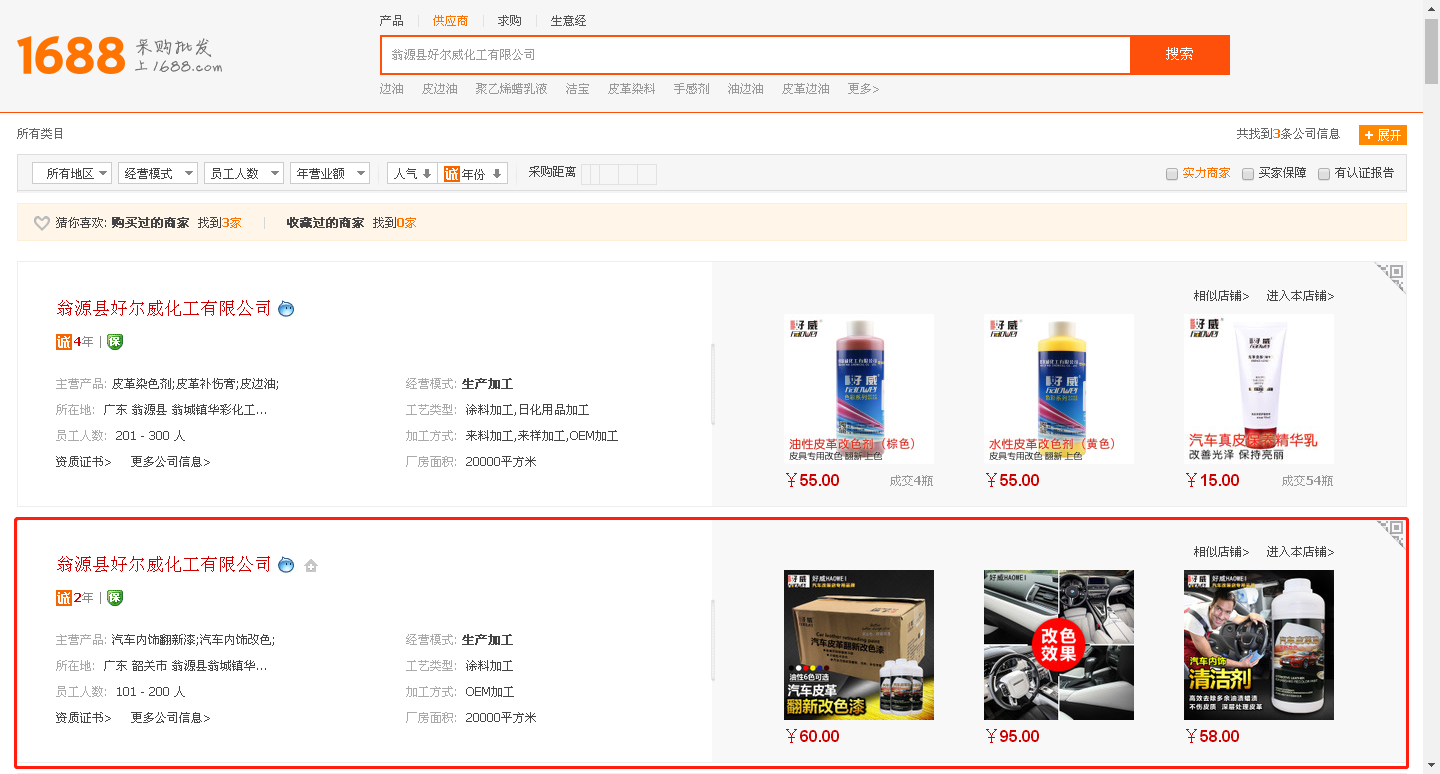Viewport: 1440px width, 774px height.
Task: Click the house icon beside the 2年 company name
Action: [311, 566]
